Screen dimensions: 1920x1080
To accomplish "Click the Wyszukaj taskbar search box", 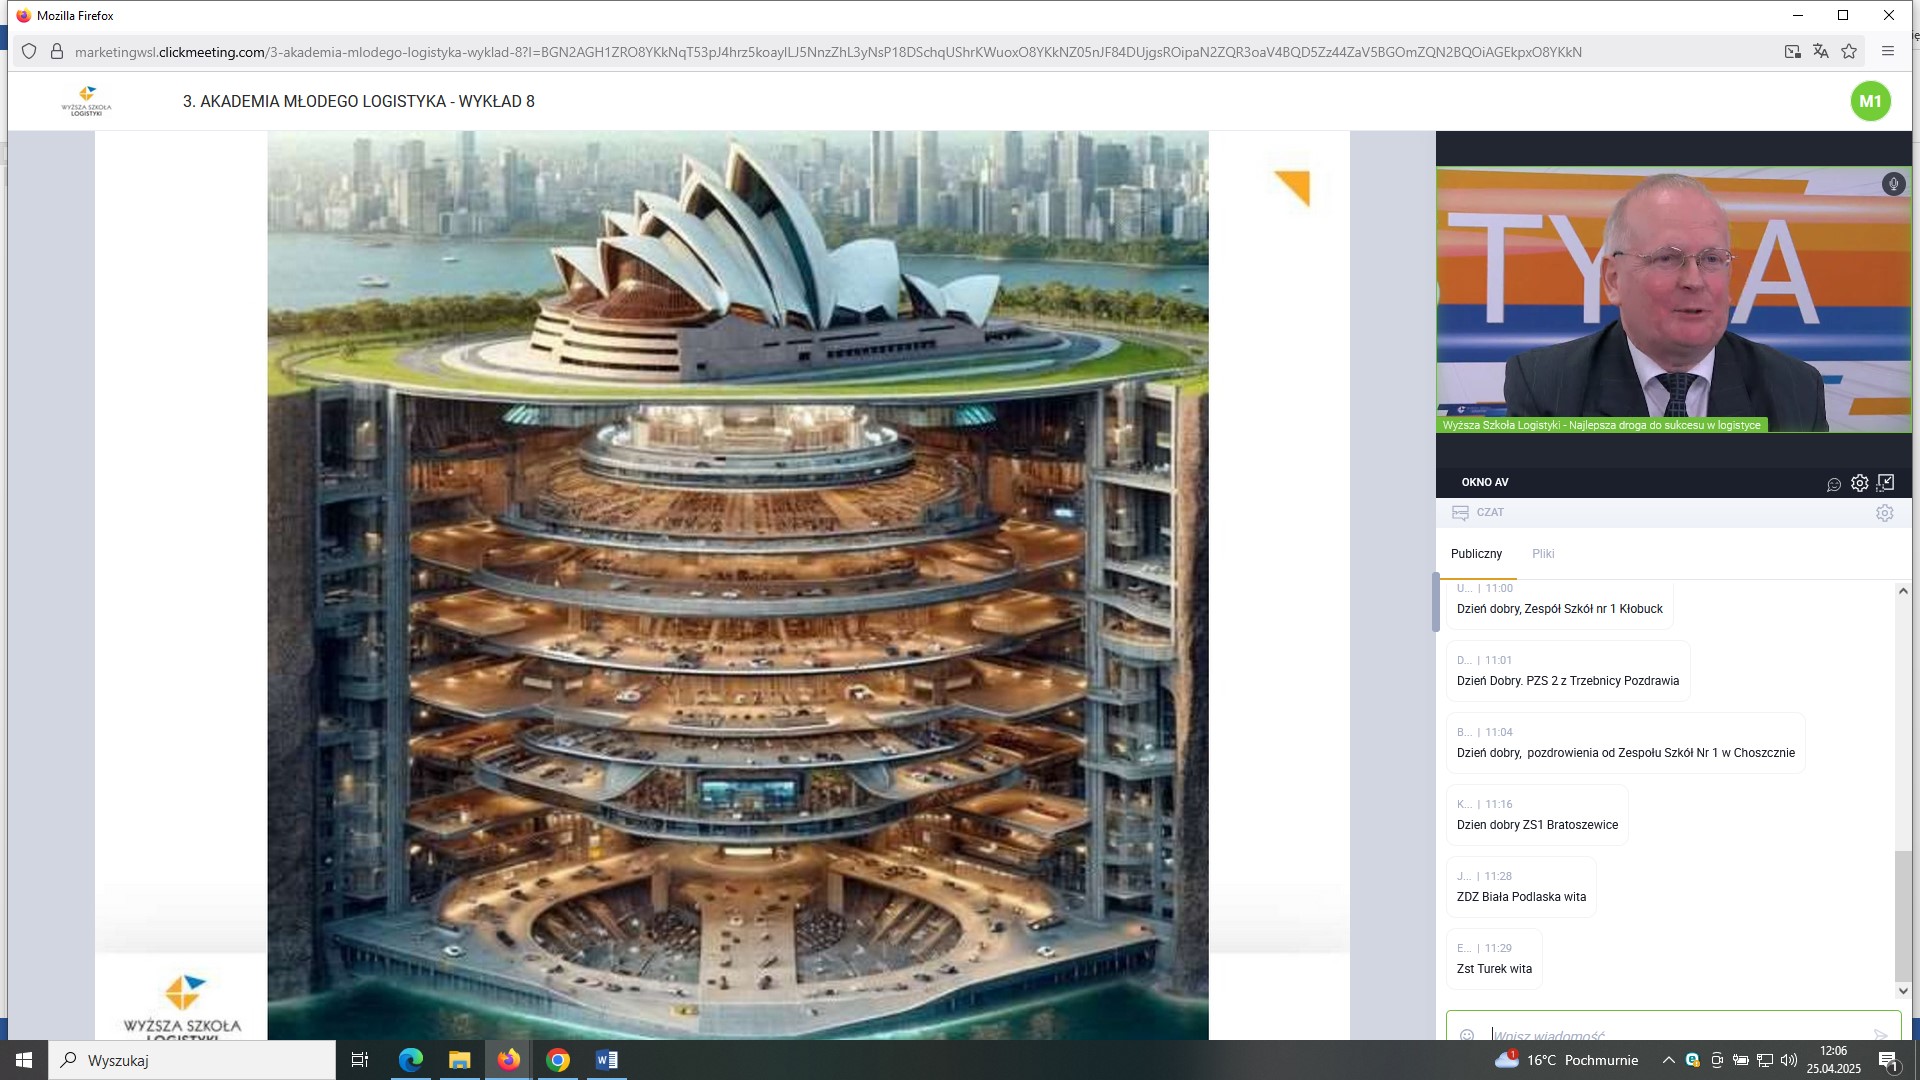I will pos(192,1060).
